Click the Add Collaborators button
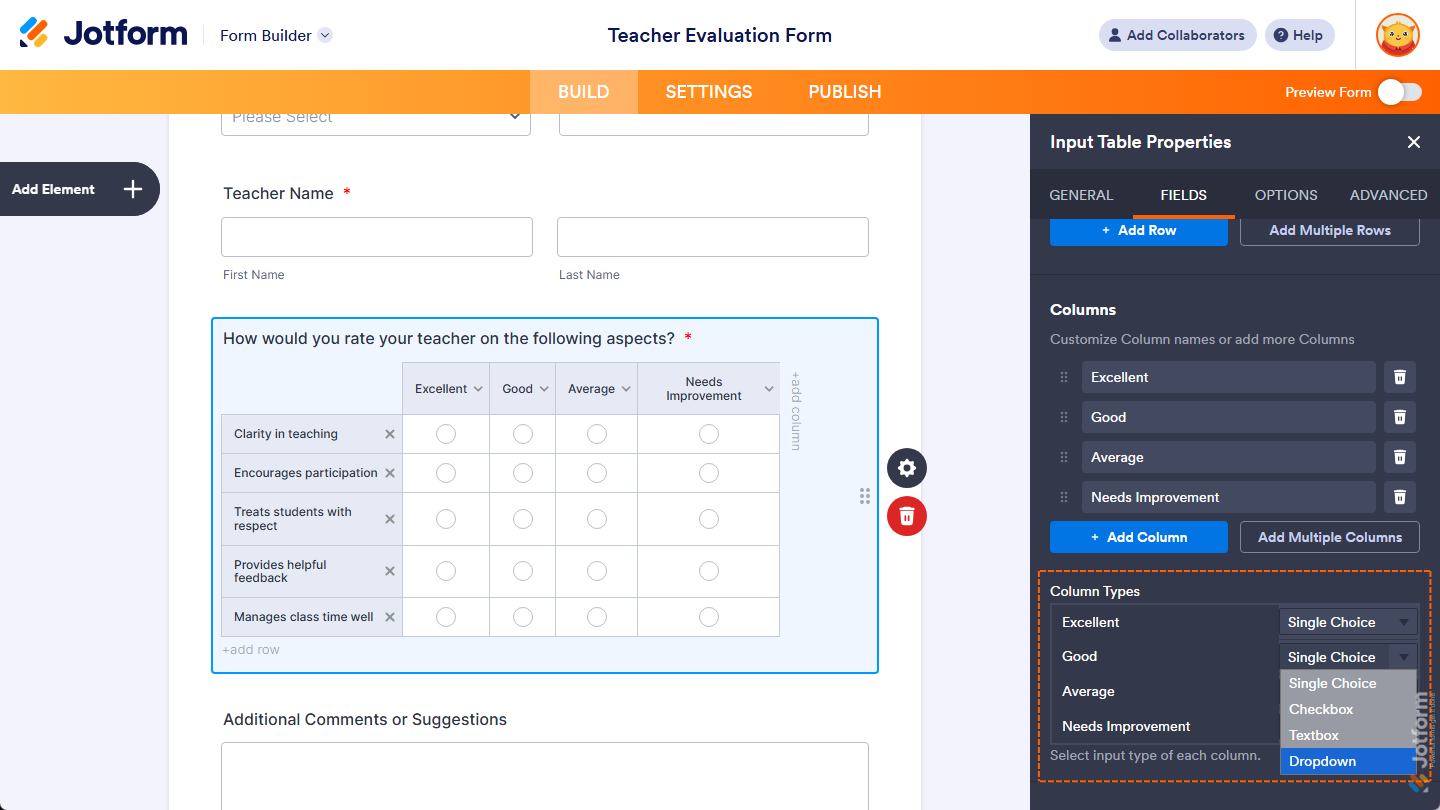This screenshot has width=1440, height=810. 1178,35
